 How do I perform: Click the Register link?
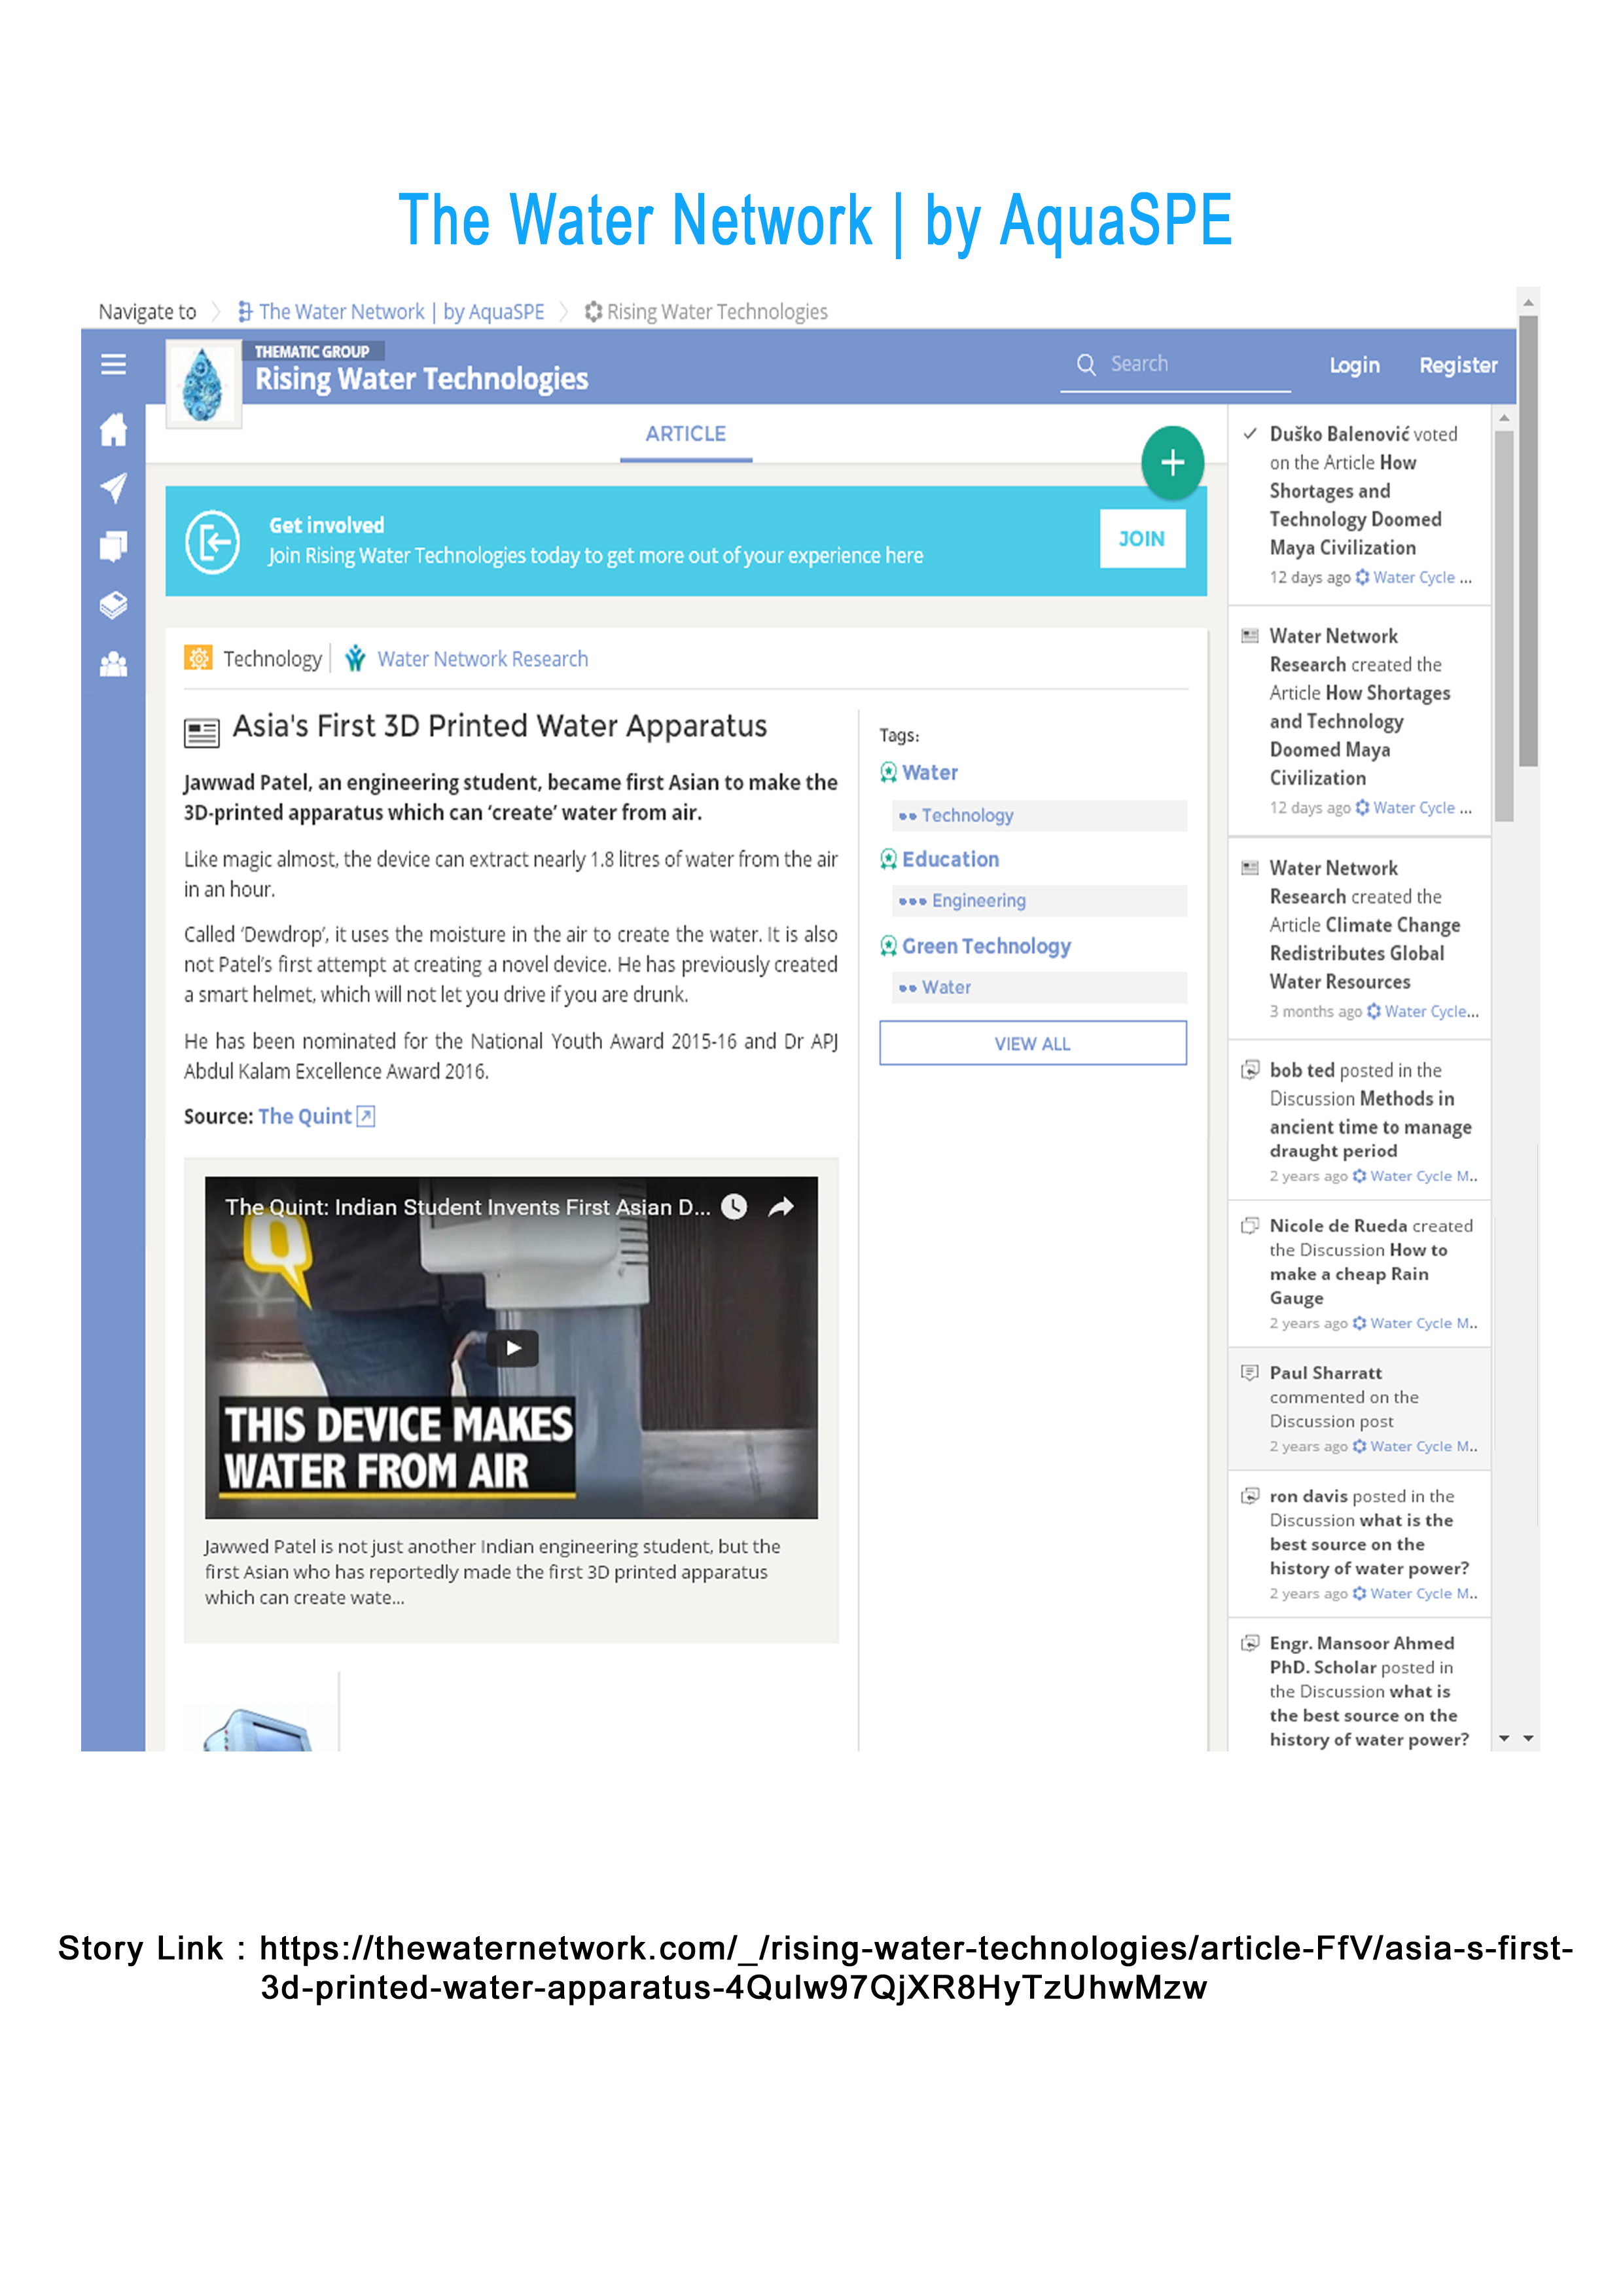[x=1458, y=365]
